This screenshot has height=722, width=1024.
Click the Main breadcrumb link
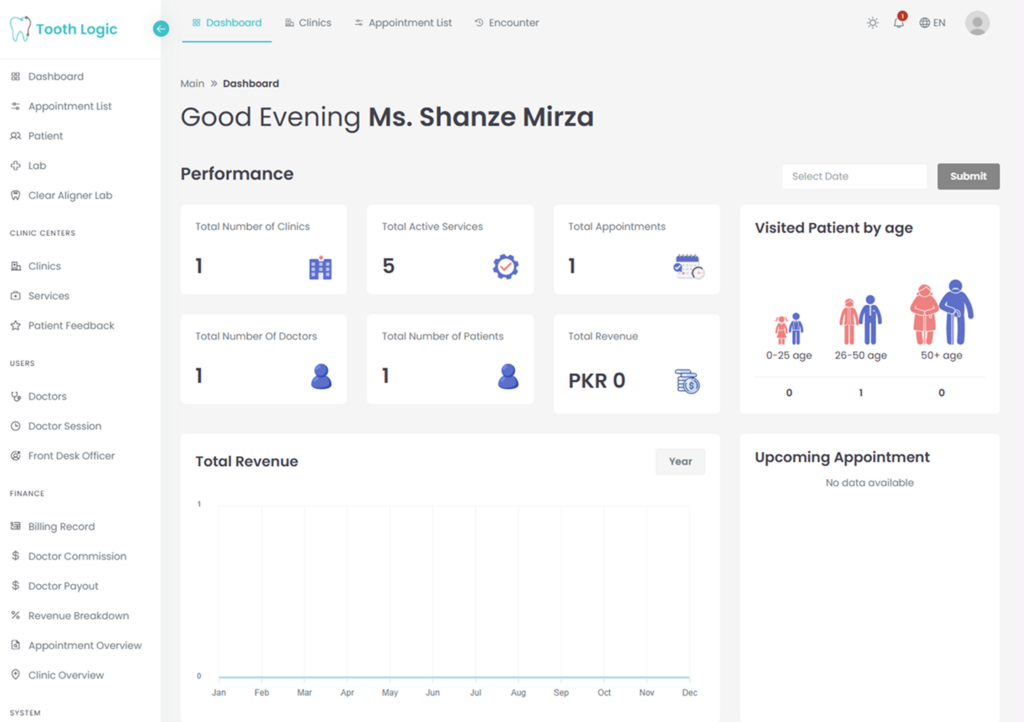pyautogui.click(x=192, y=84)
